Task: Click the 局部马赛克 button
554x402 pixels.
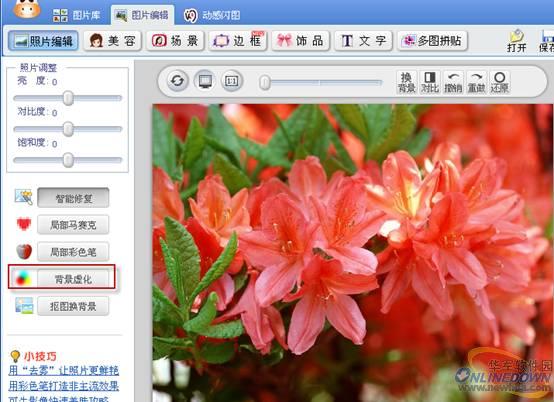Action: (73, 225)
